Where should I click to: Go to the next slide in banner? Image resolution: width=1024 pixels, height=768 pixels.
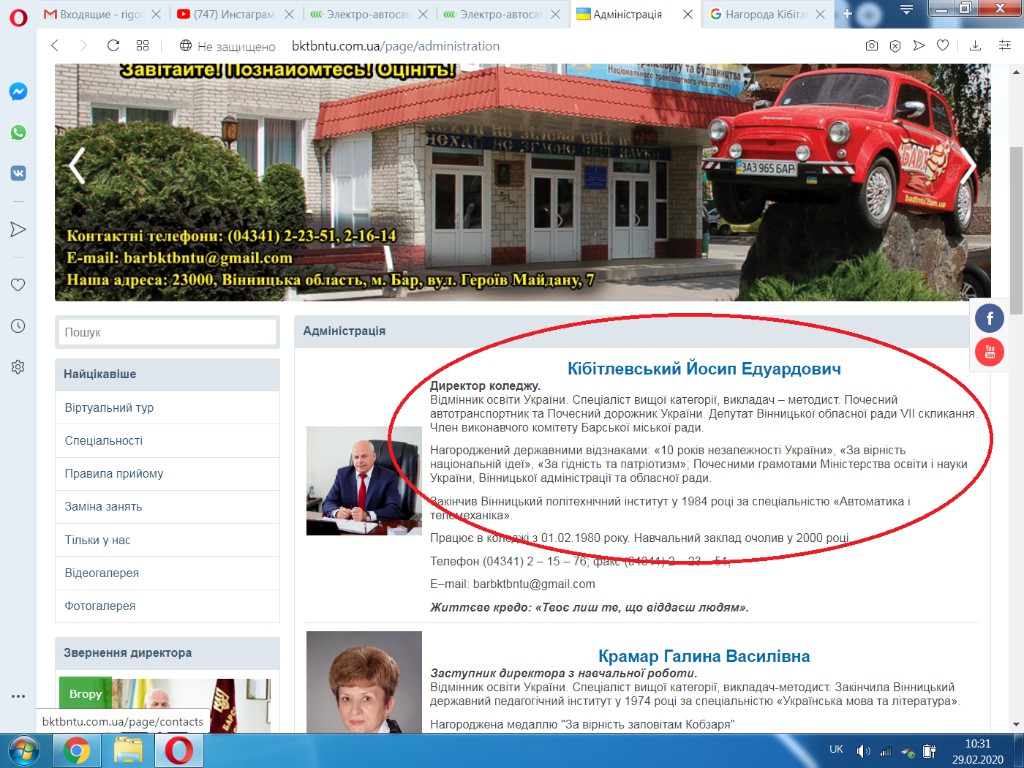[x=968, y=167]
